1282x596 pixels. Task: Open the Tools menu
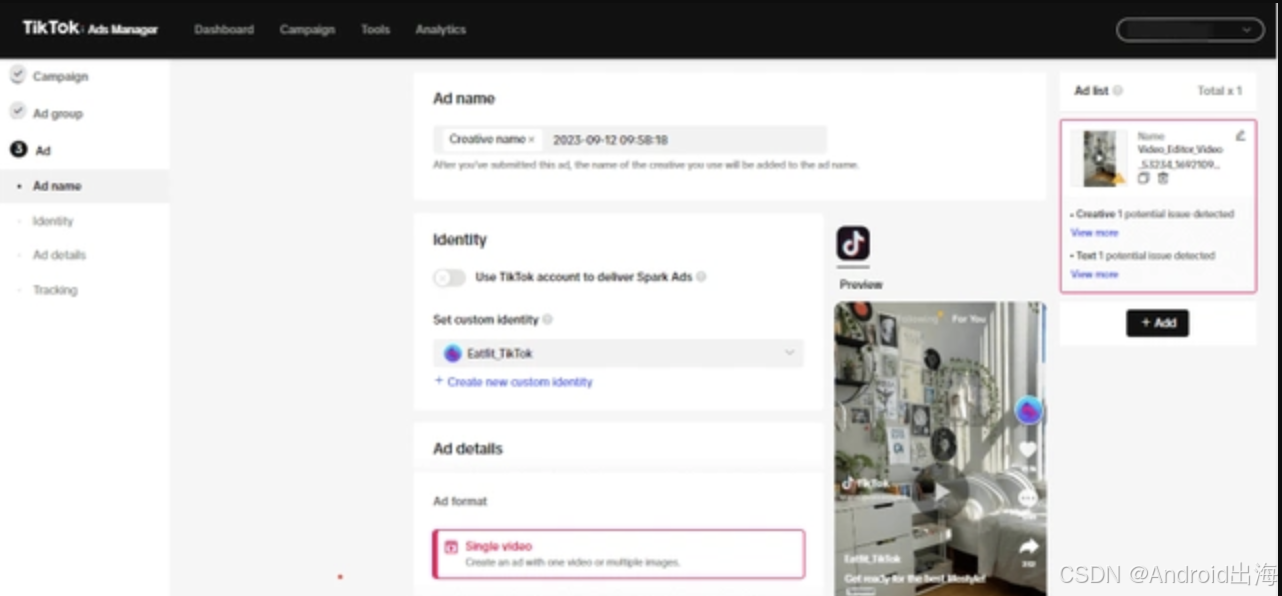click(375, 29)
